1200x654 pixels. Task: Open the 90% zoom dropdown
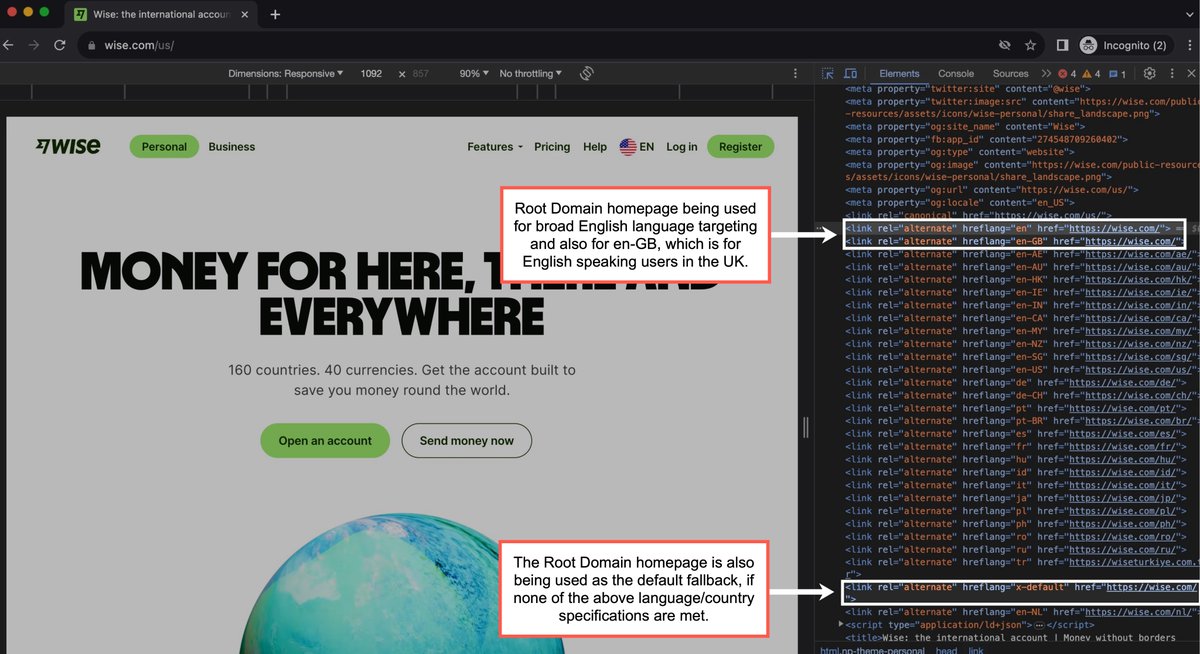tap(474, 73)
